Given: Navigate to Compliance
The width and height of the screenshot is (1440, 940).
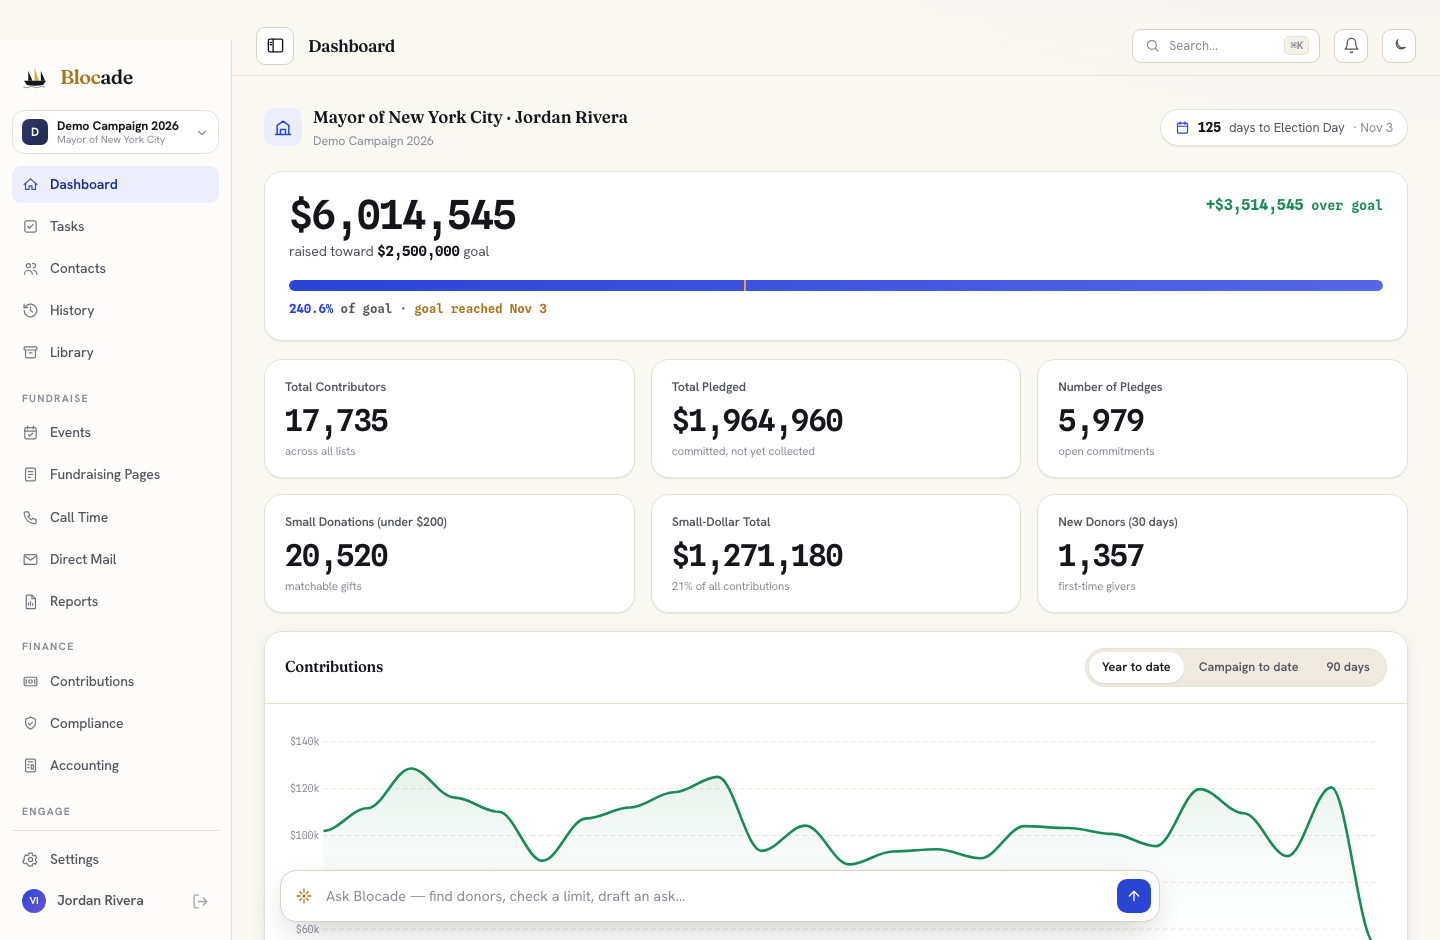Looking at the screenshot, I should (115, 724).
